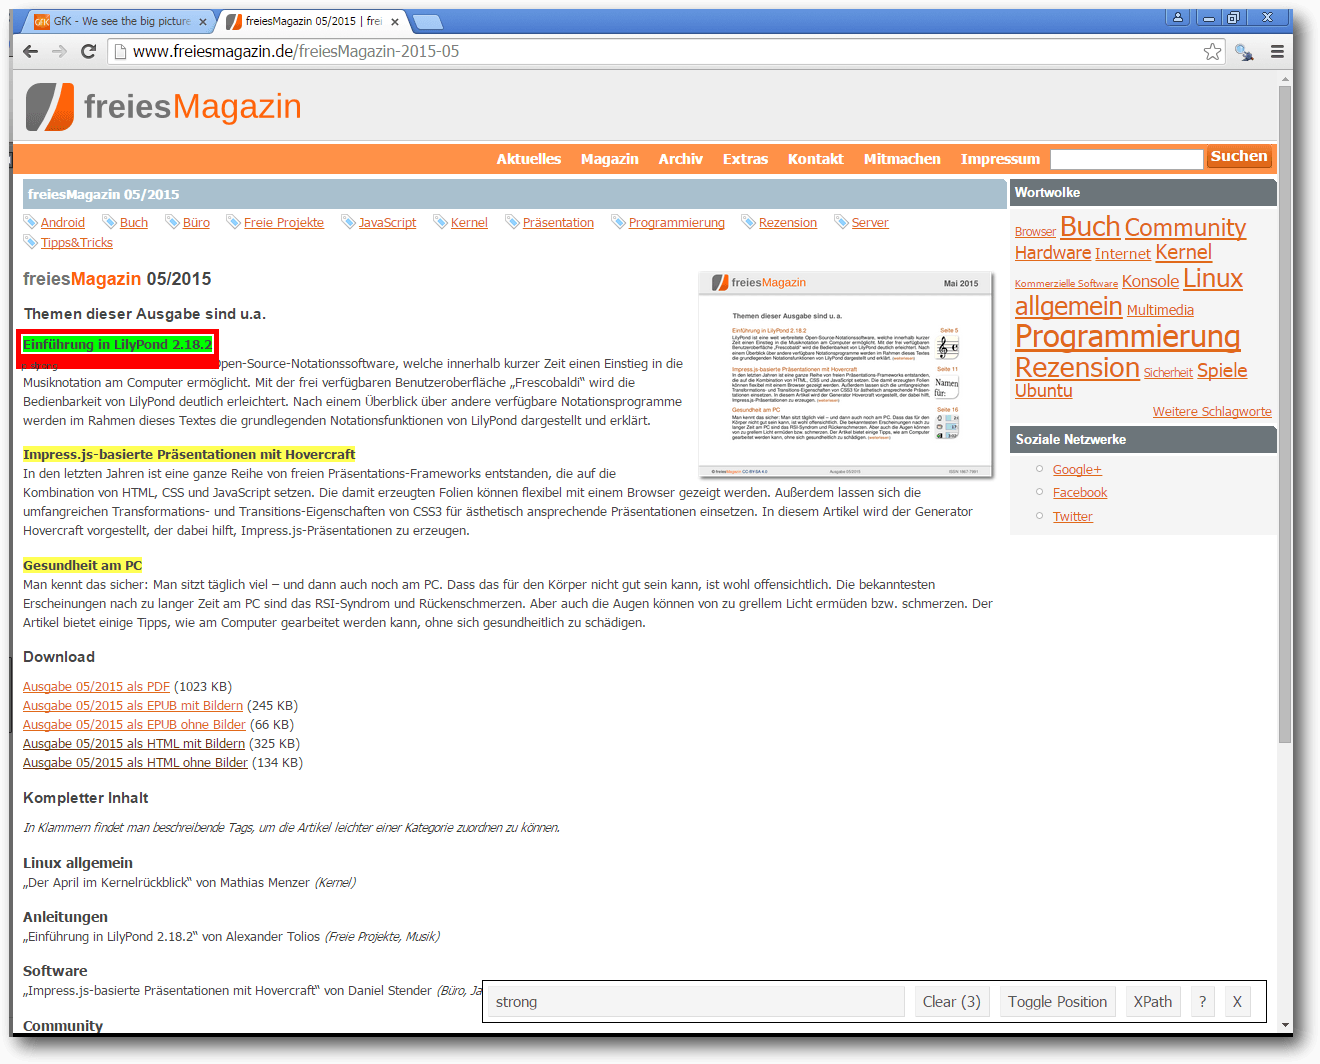Screen dimensions: 1320x1064
Task: Open the Archiv menu item
Action: pos(681,159)
